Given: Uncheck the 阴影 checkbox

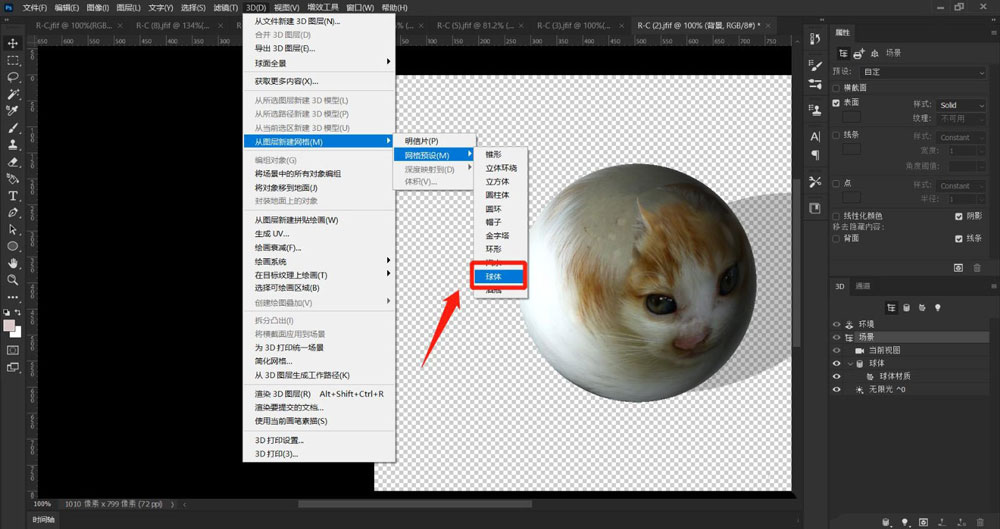Looking at the screenshot, I should tap(959, 216).
